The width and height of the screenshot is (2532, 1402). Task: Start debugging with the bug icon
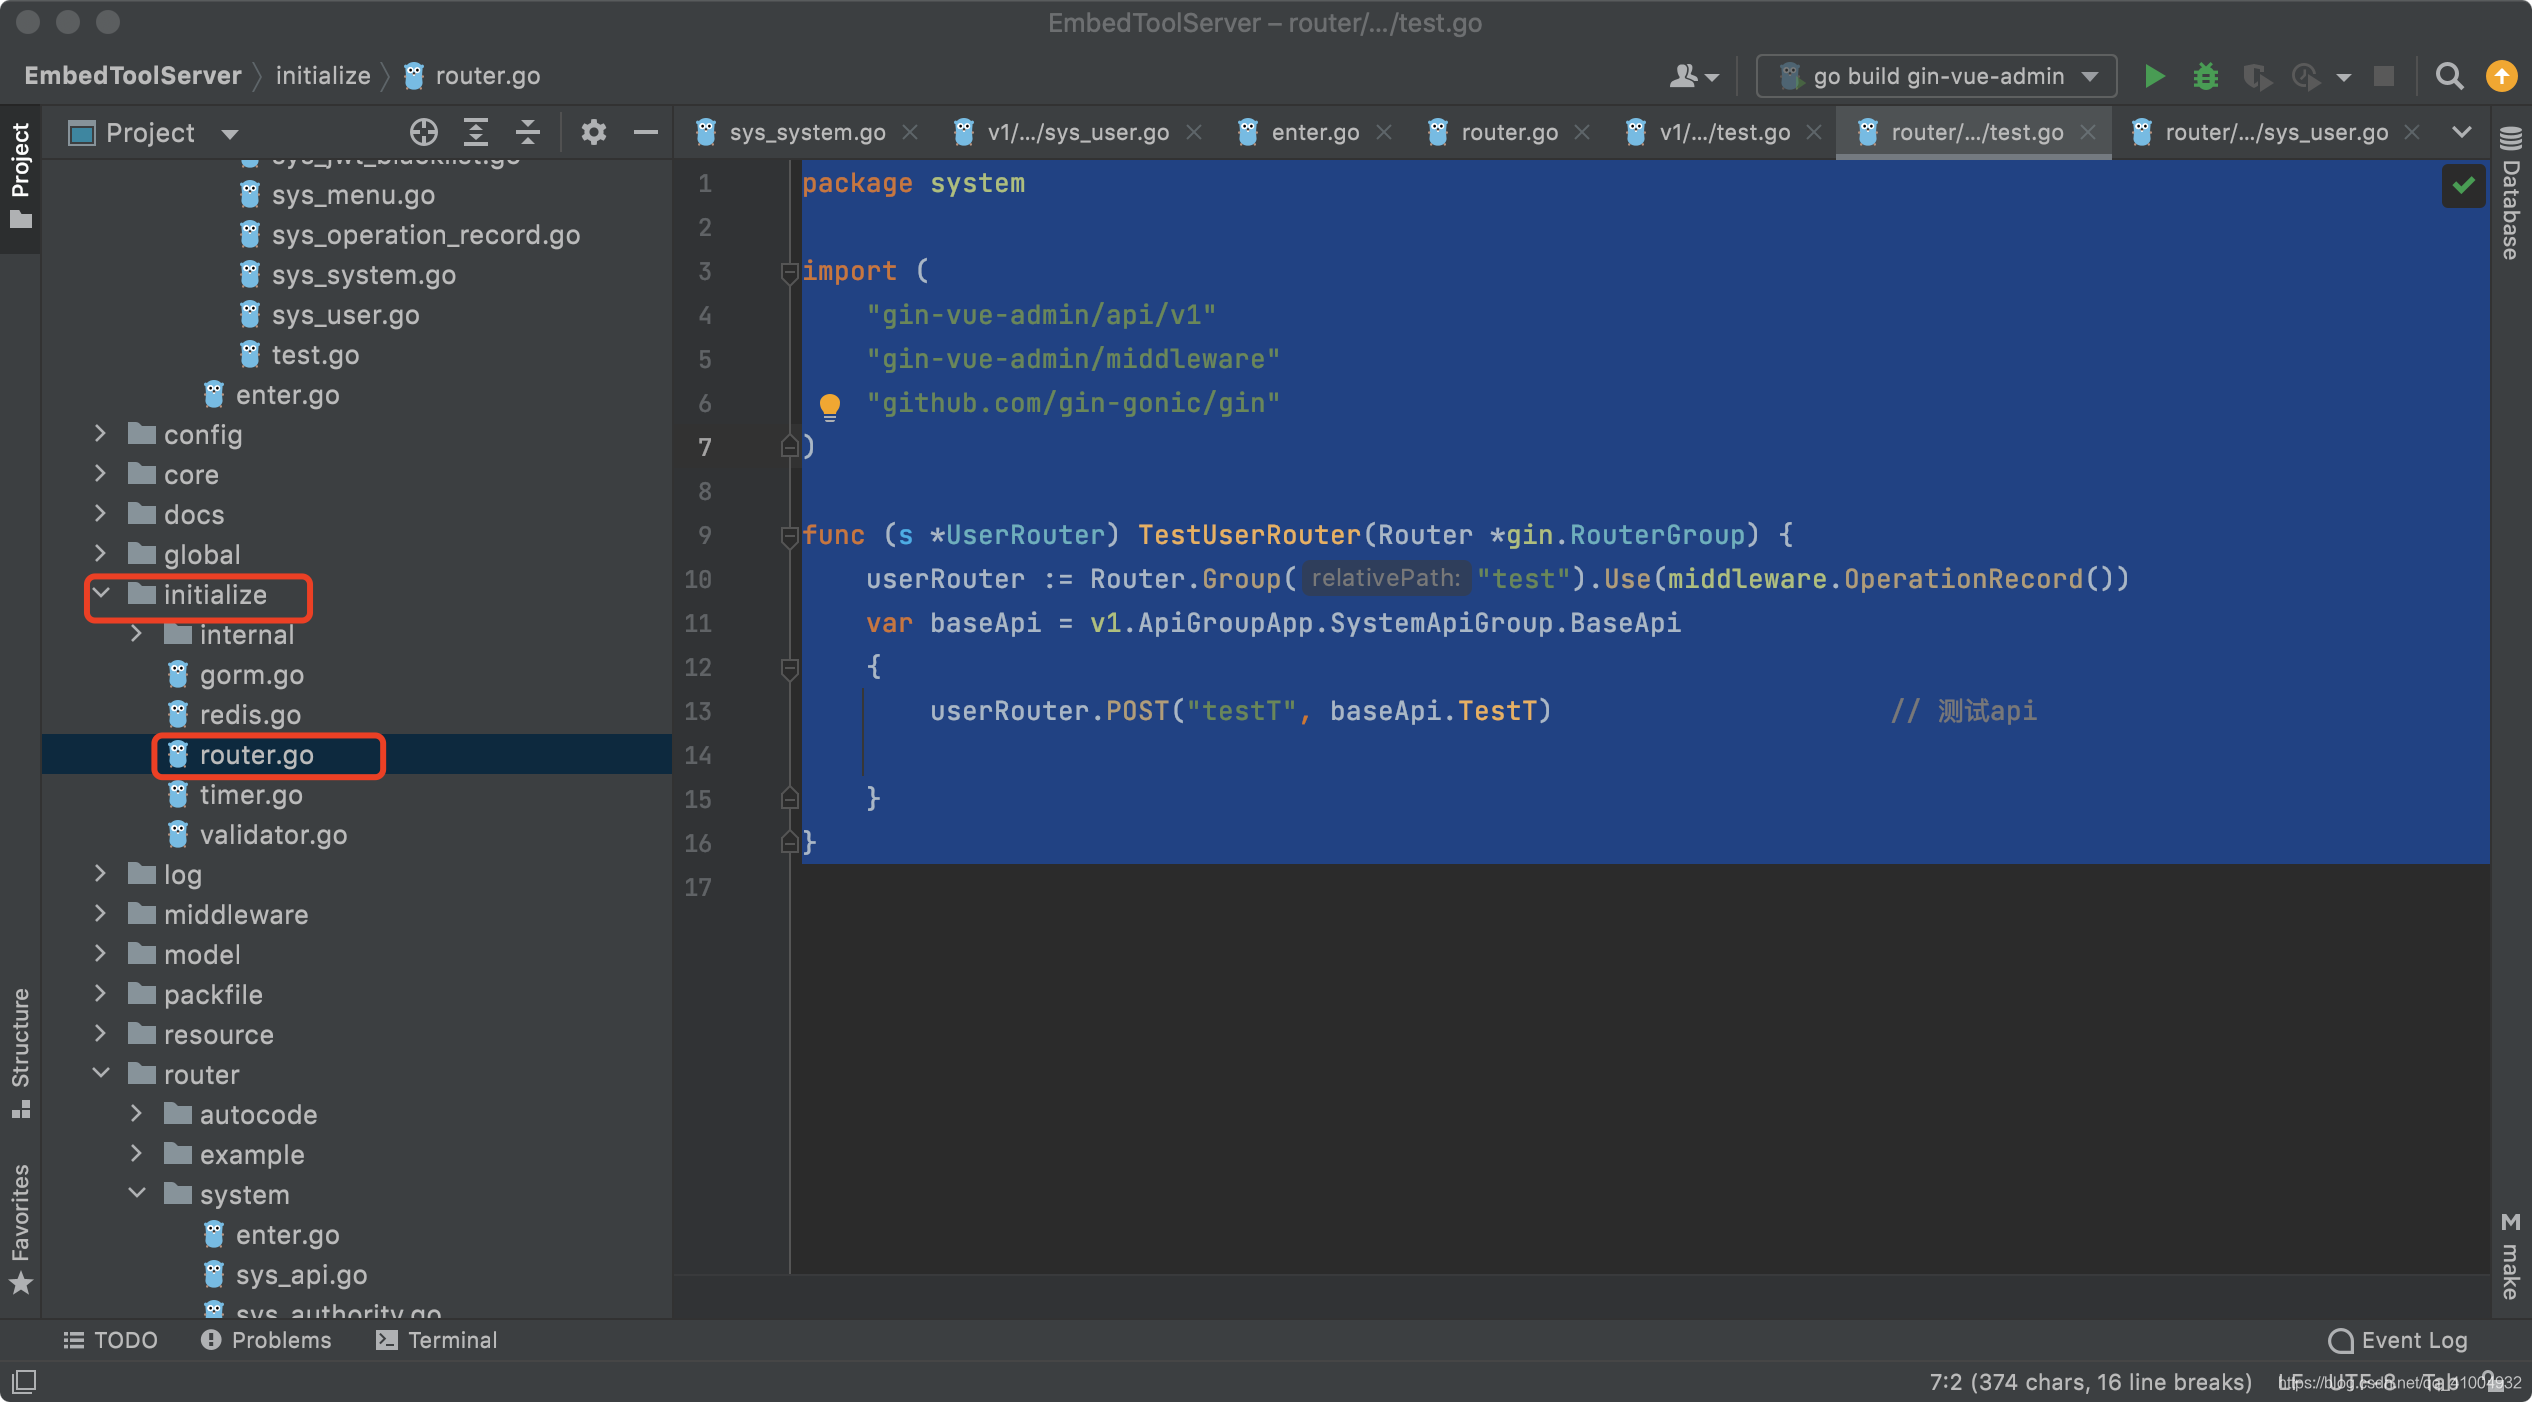(2205, 76)
